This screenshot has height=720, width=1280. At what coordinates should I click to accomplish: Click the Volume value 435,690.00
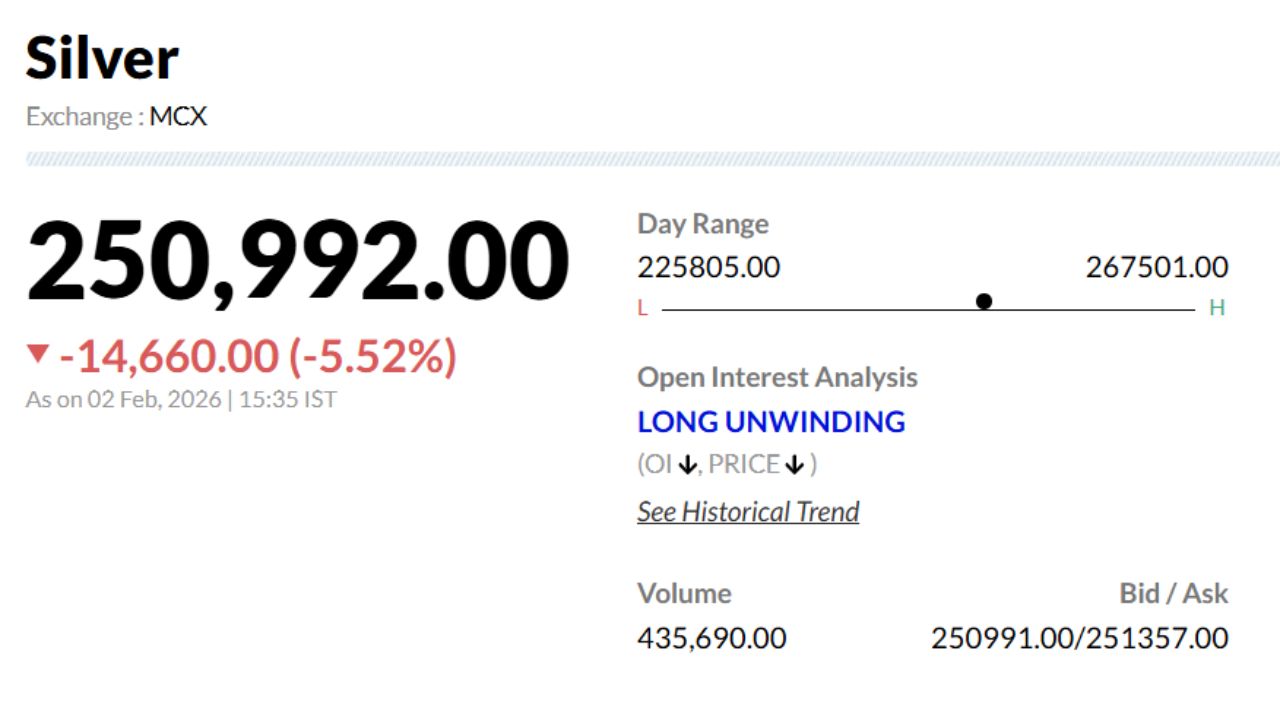coord(711,638)
